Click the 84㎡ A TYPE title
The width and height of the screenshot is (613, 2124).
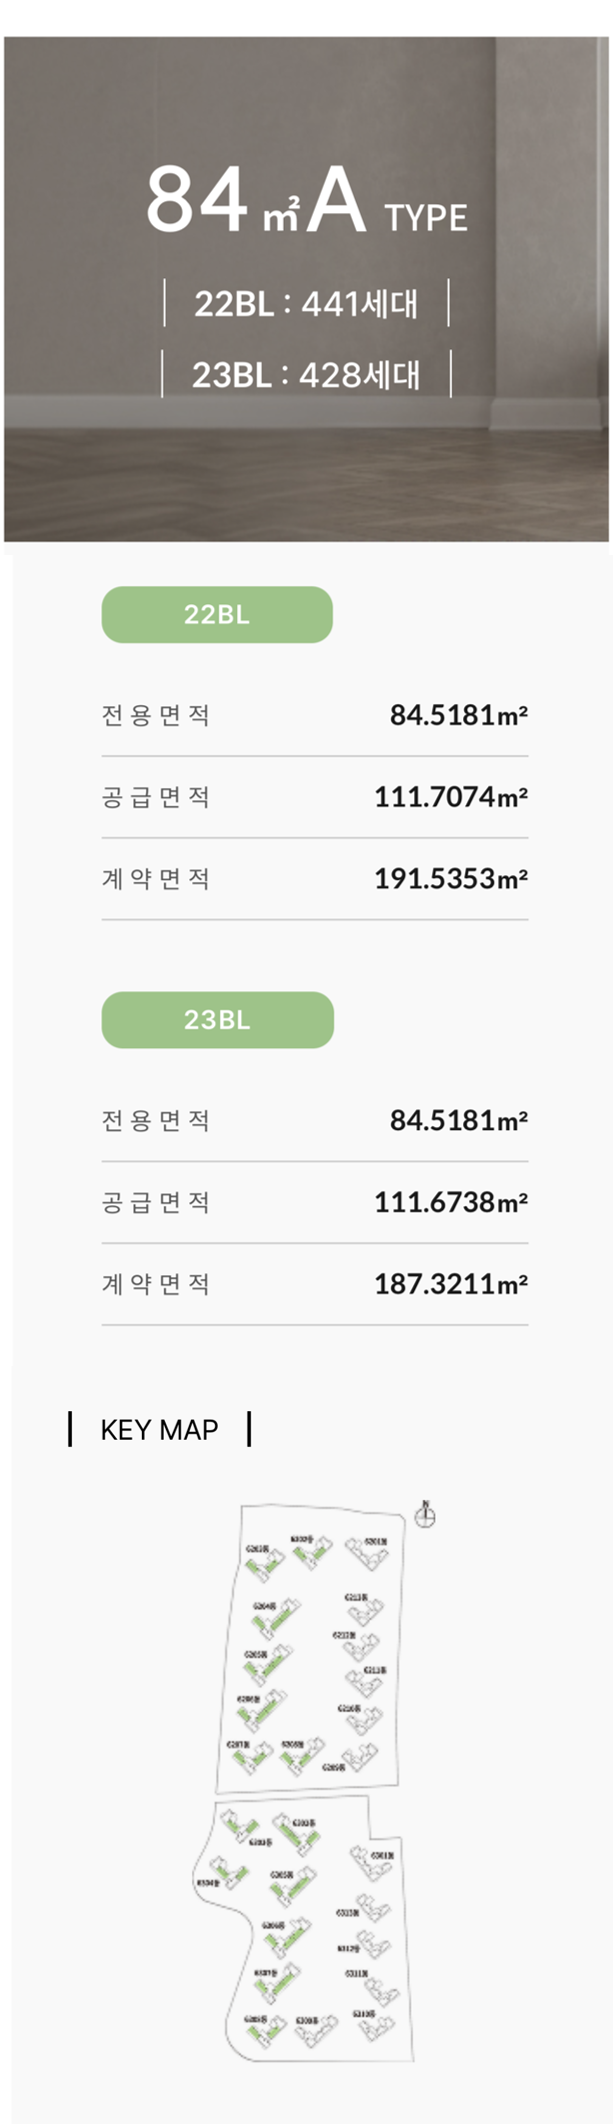point(307,202)
